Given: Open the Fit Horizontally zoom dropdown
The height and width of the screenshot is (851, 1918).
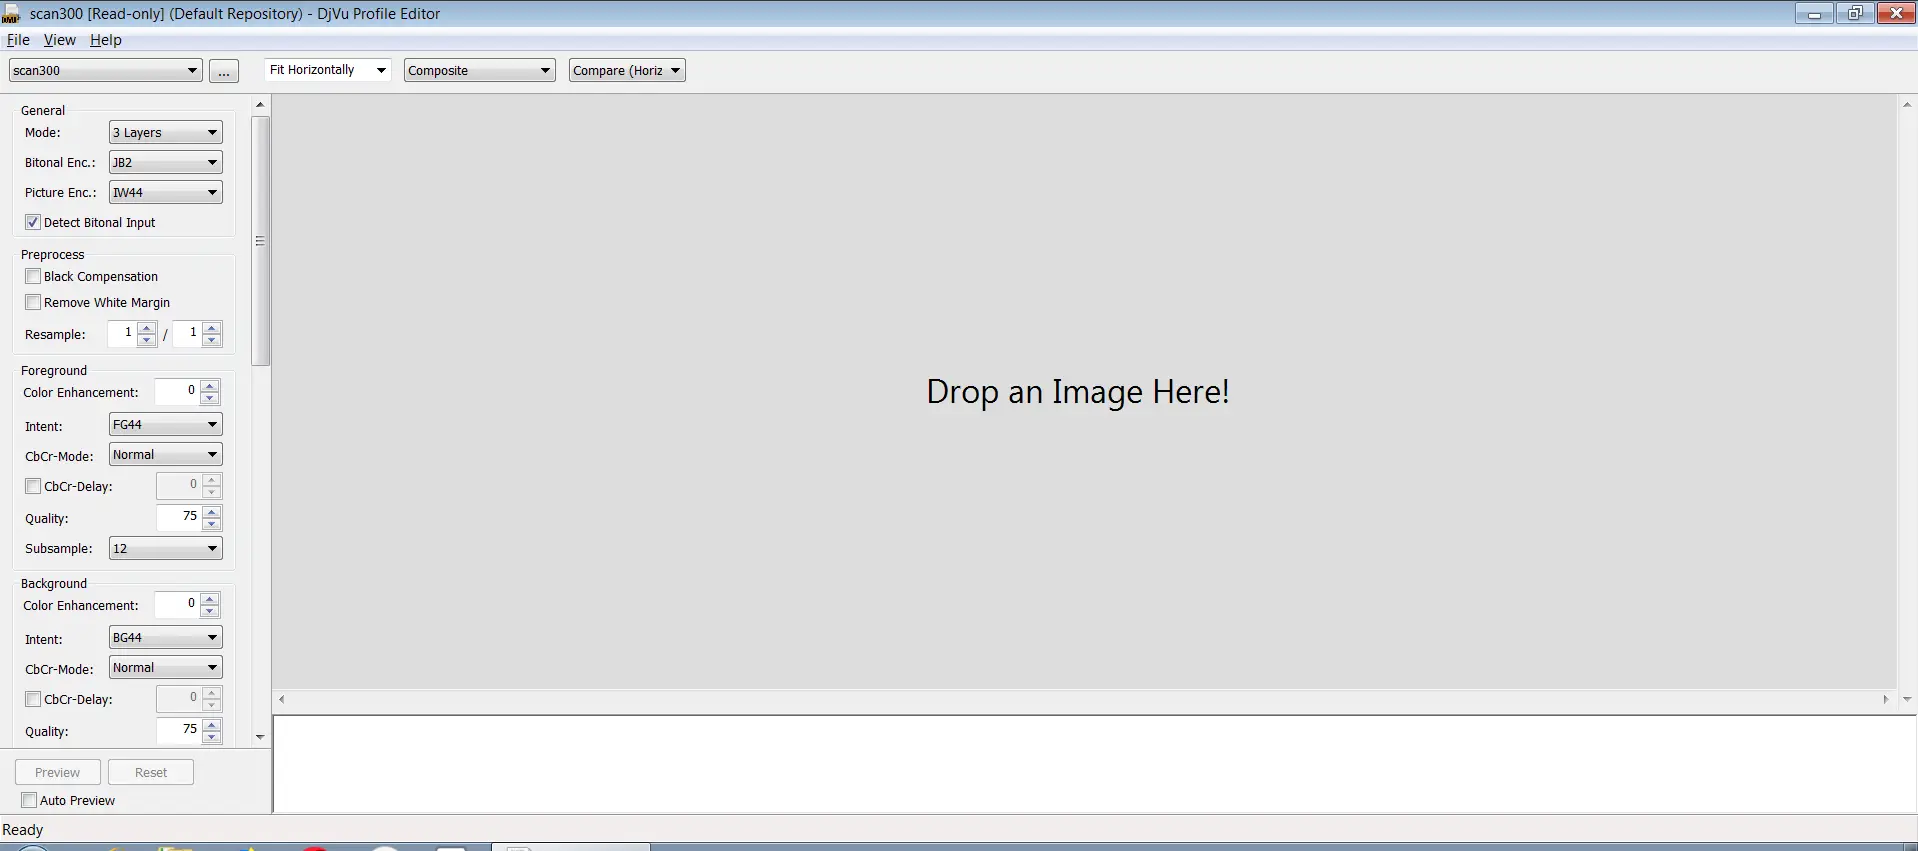Looking at the screenshot, I should (x=328, y=70).
